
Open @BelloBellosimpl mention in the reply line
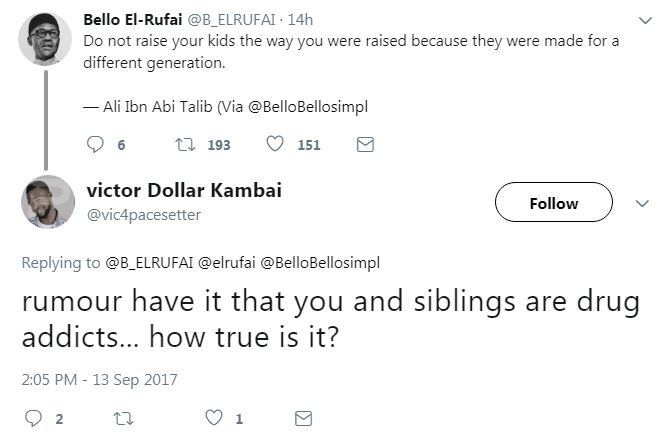pos(320,263)
